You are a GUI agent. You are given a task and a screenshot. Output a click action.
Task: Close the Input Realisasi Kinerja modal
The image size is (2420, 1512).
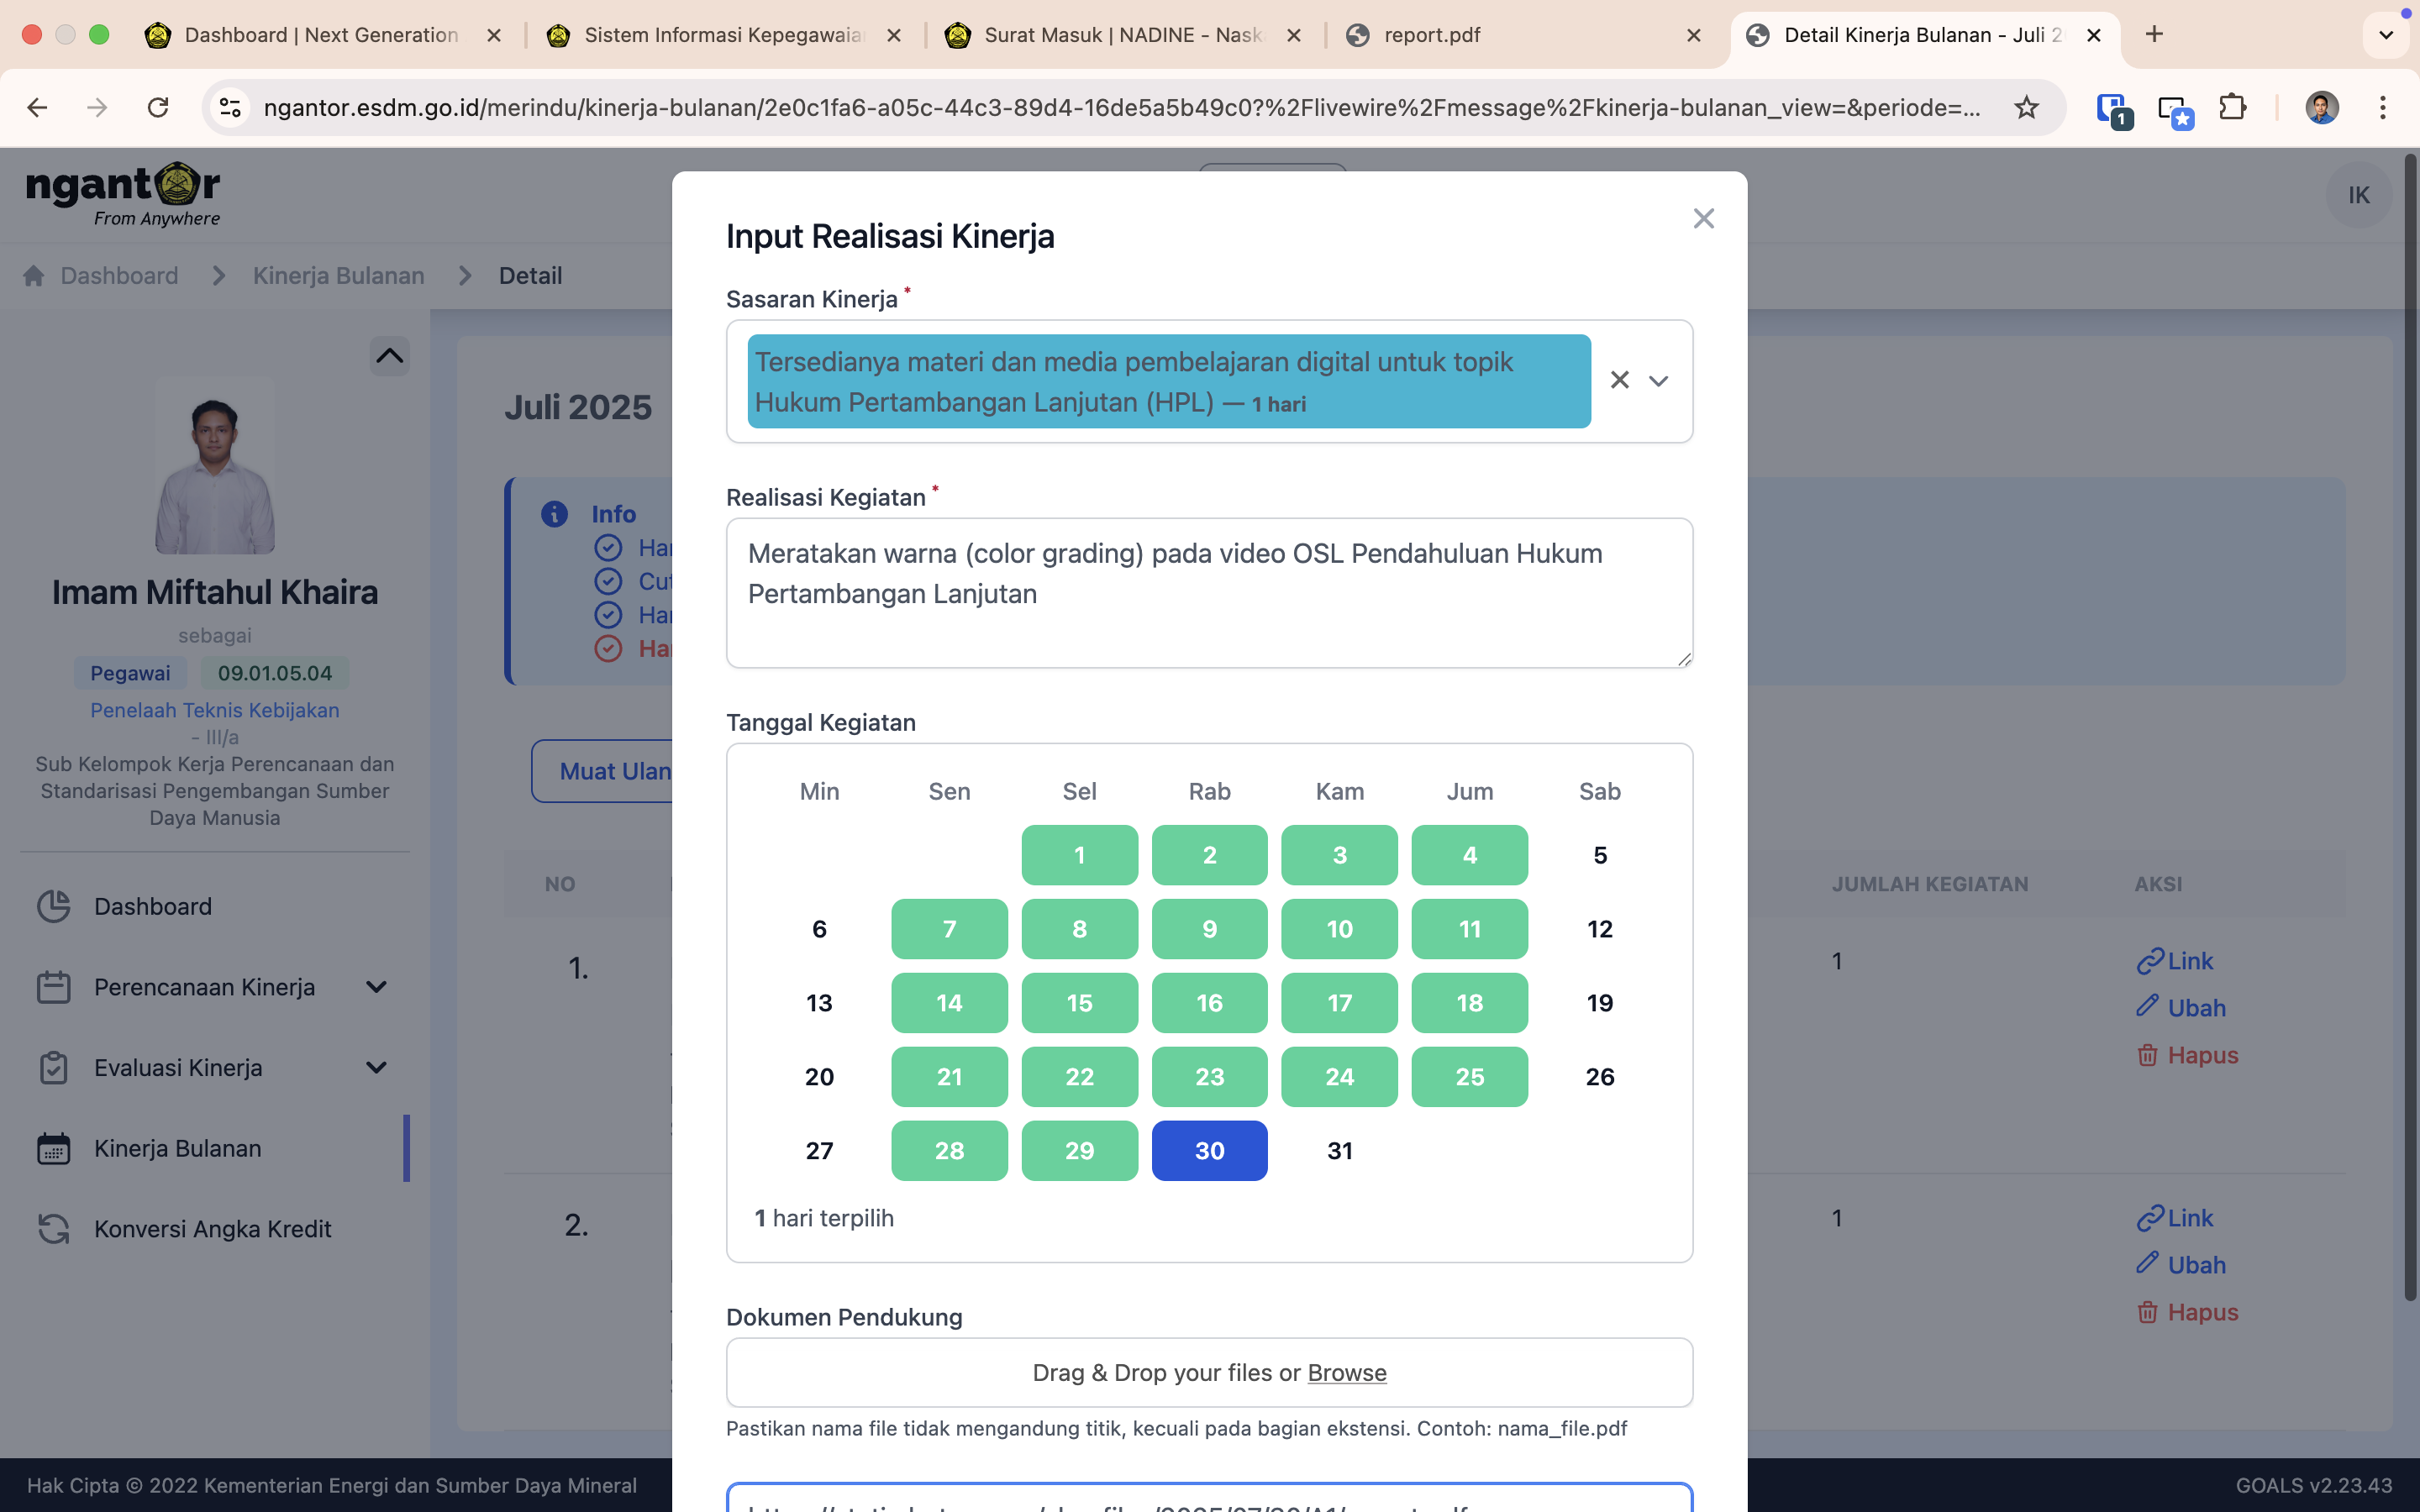(1703, 219)
